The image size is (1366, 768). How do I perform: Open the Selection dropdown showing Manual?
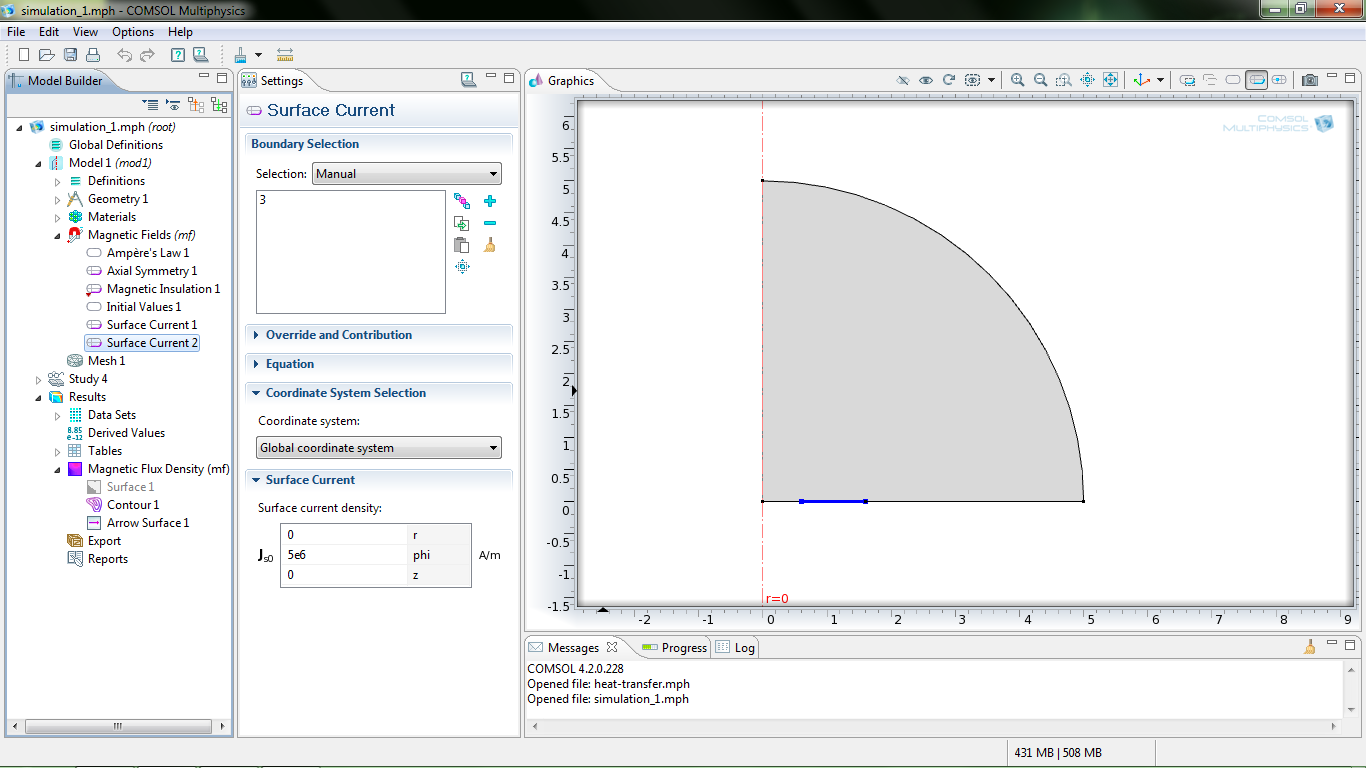[x=406, y=174]
